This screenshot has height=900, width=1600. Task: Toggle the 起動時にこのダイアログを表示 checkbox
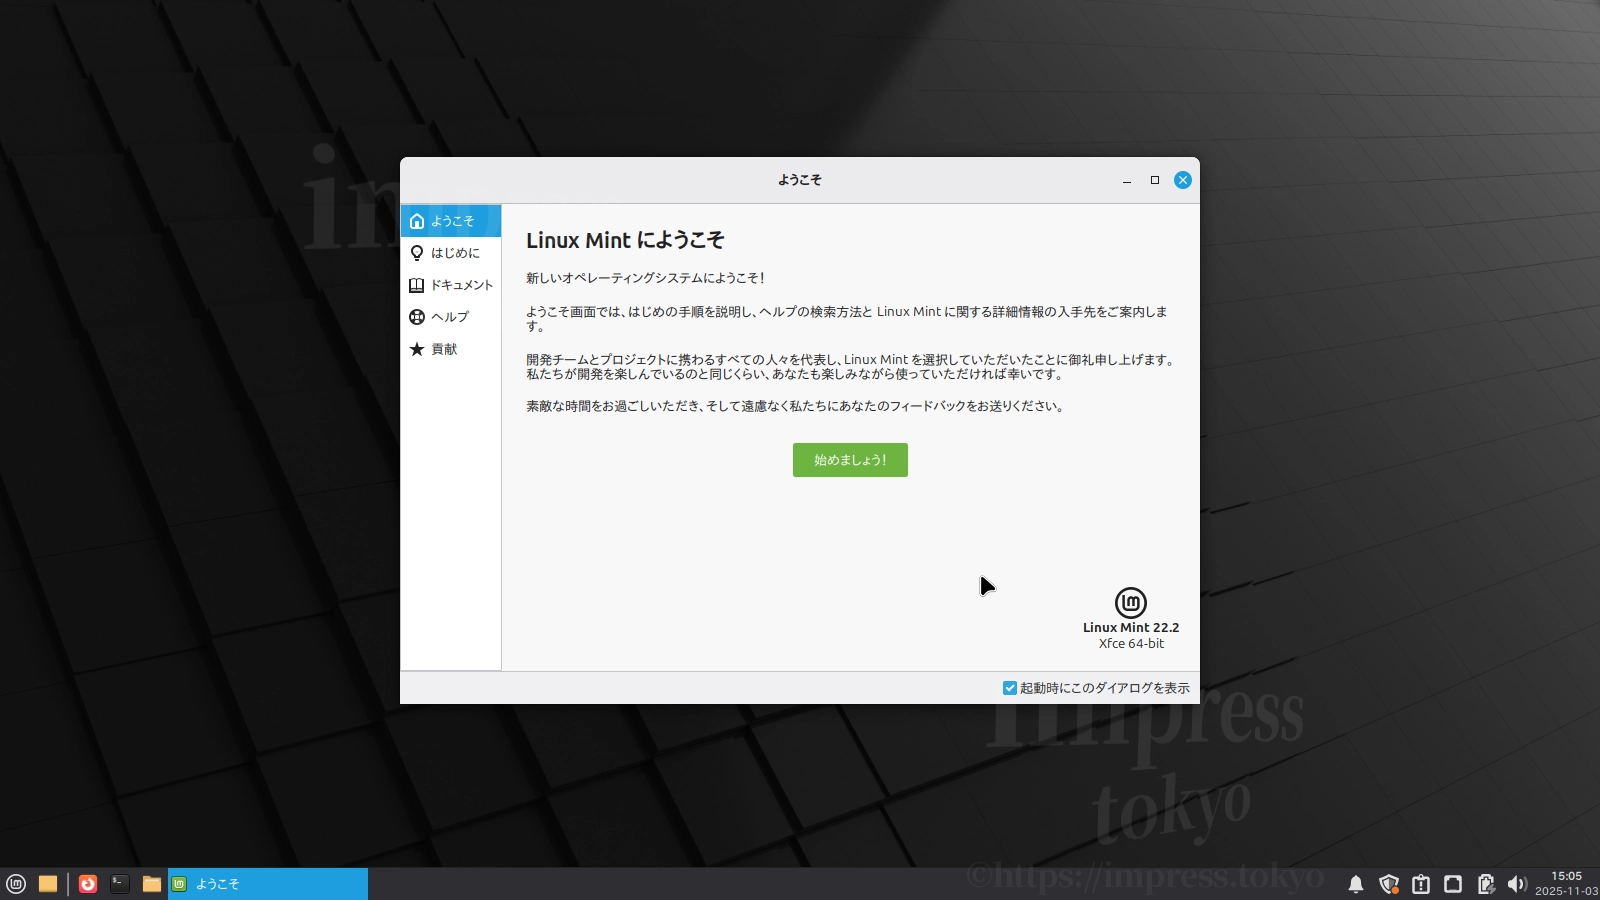[1010, 688]
